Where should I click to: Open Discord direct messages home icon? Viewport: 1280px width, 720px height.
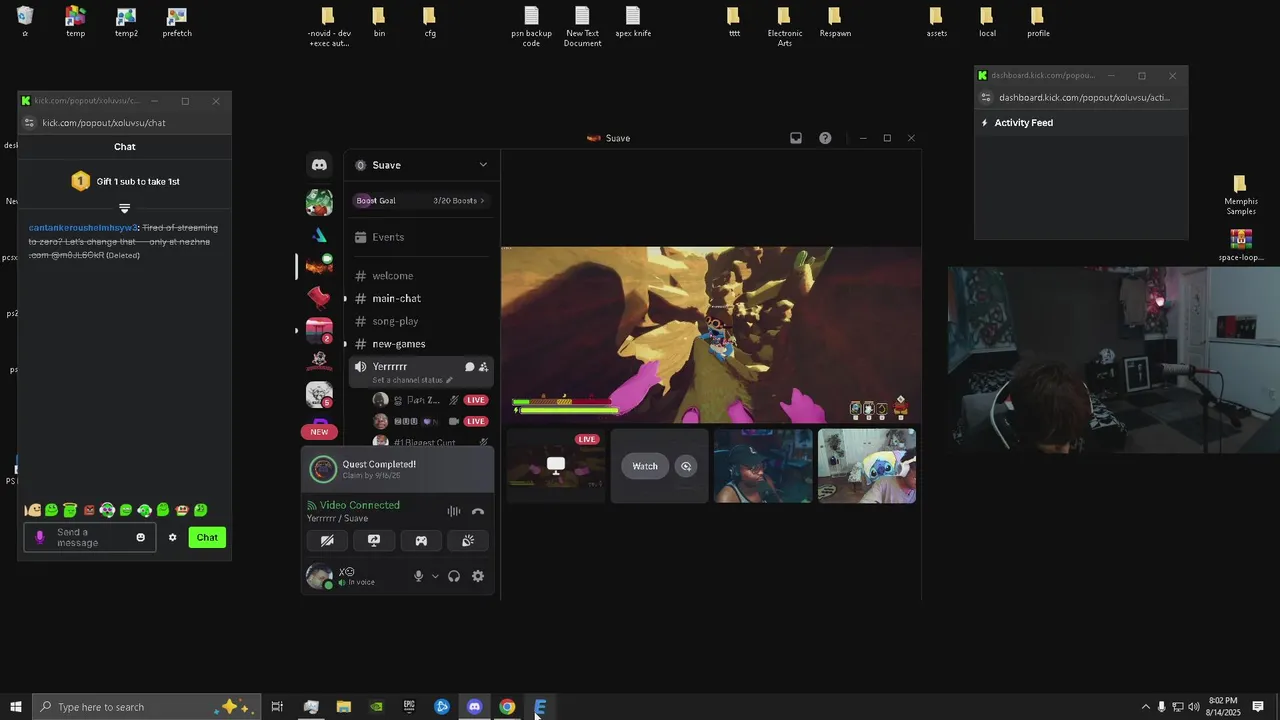point(319,165)
